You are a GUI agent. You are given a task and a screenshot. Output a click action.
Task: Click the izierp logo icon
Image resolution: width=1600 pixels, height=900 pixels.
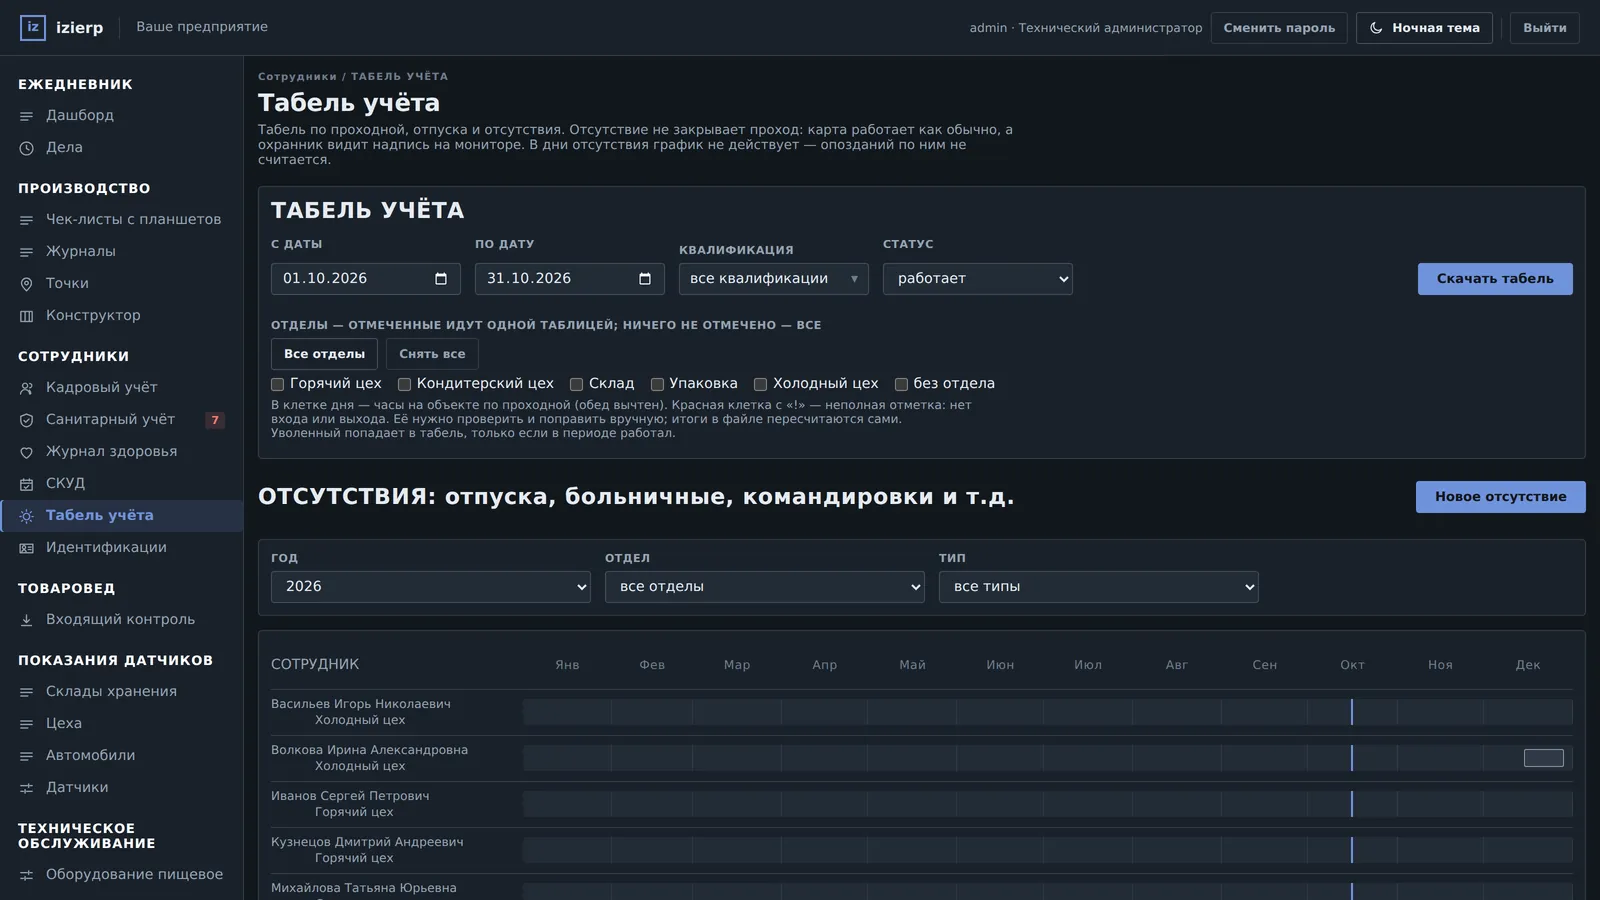33,28
